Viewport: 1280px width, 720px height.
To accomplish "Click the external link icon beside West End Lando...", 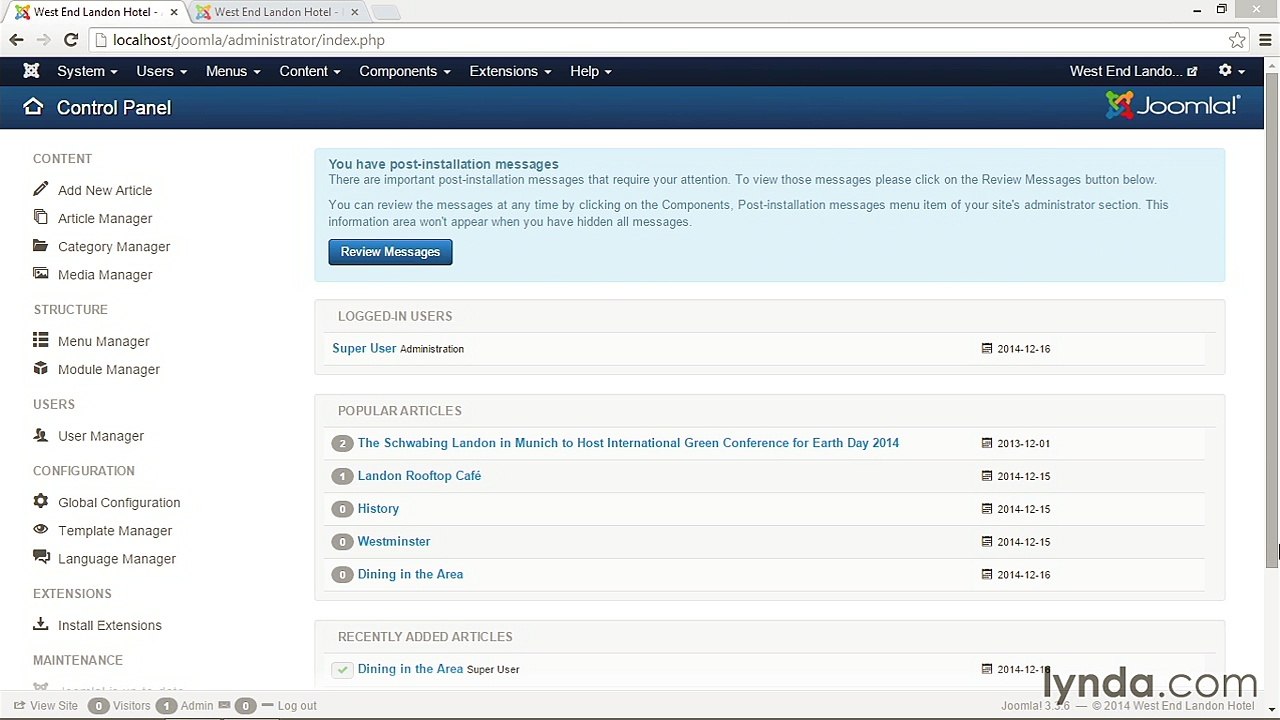I will [1192, 72].
